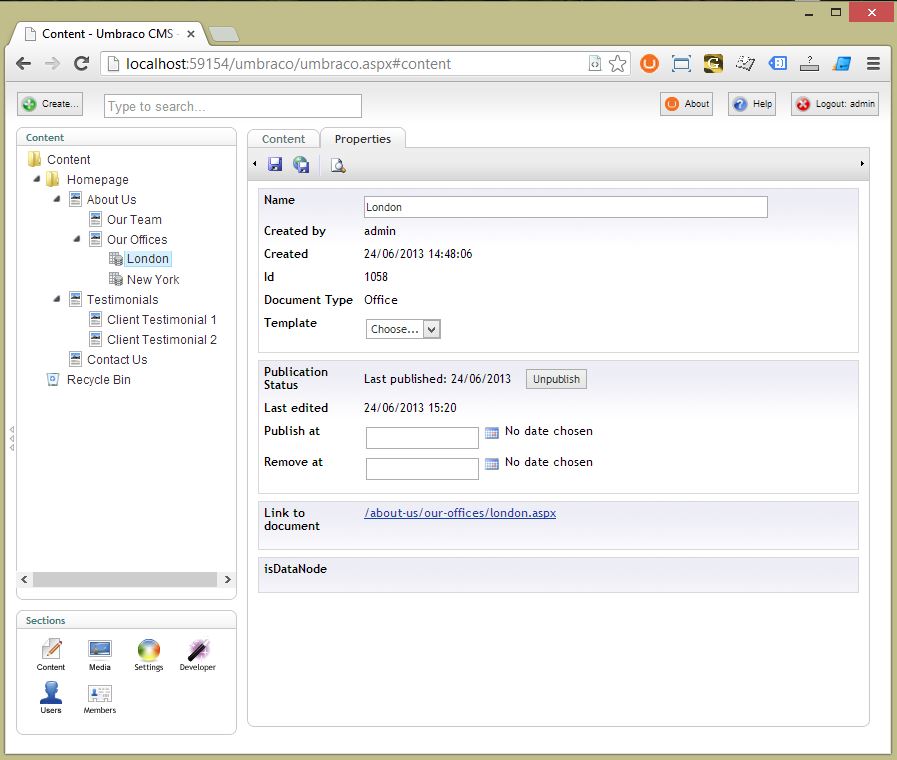Screen dimensions: 897x760
Task: Click the browser address bar URL
Action: (x=288, y=63)
